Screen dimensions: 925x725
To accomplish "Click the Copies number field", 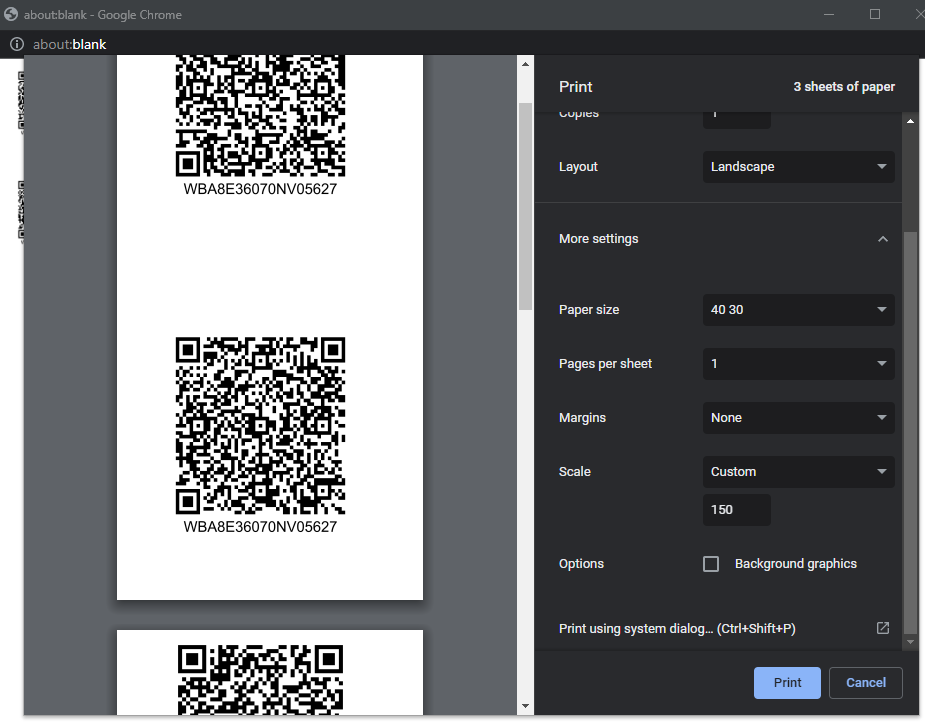I will 736,119.
